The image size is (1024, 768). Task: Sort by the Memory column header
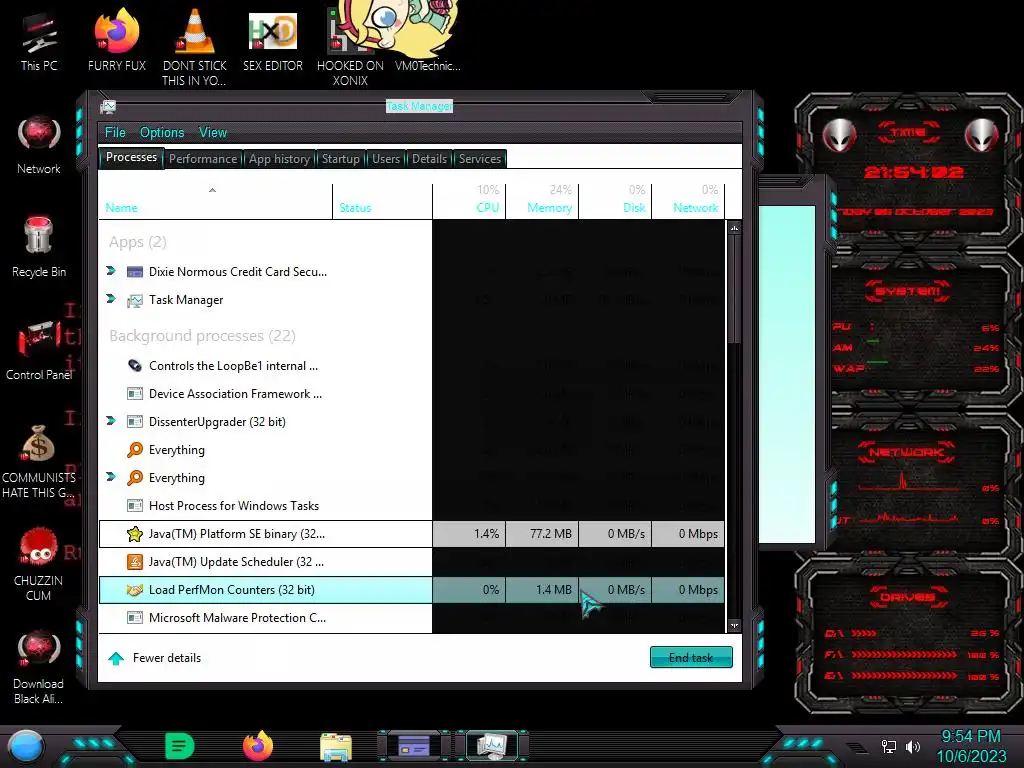(x=542, y=200)
